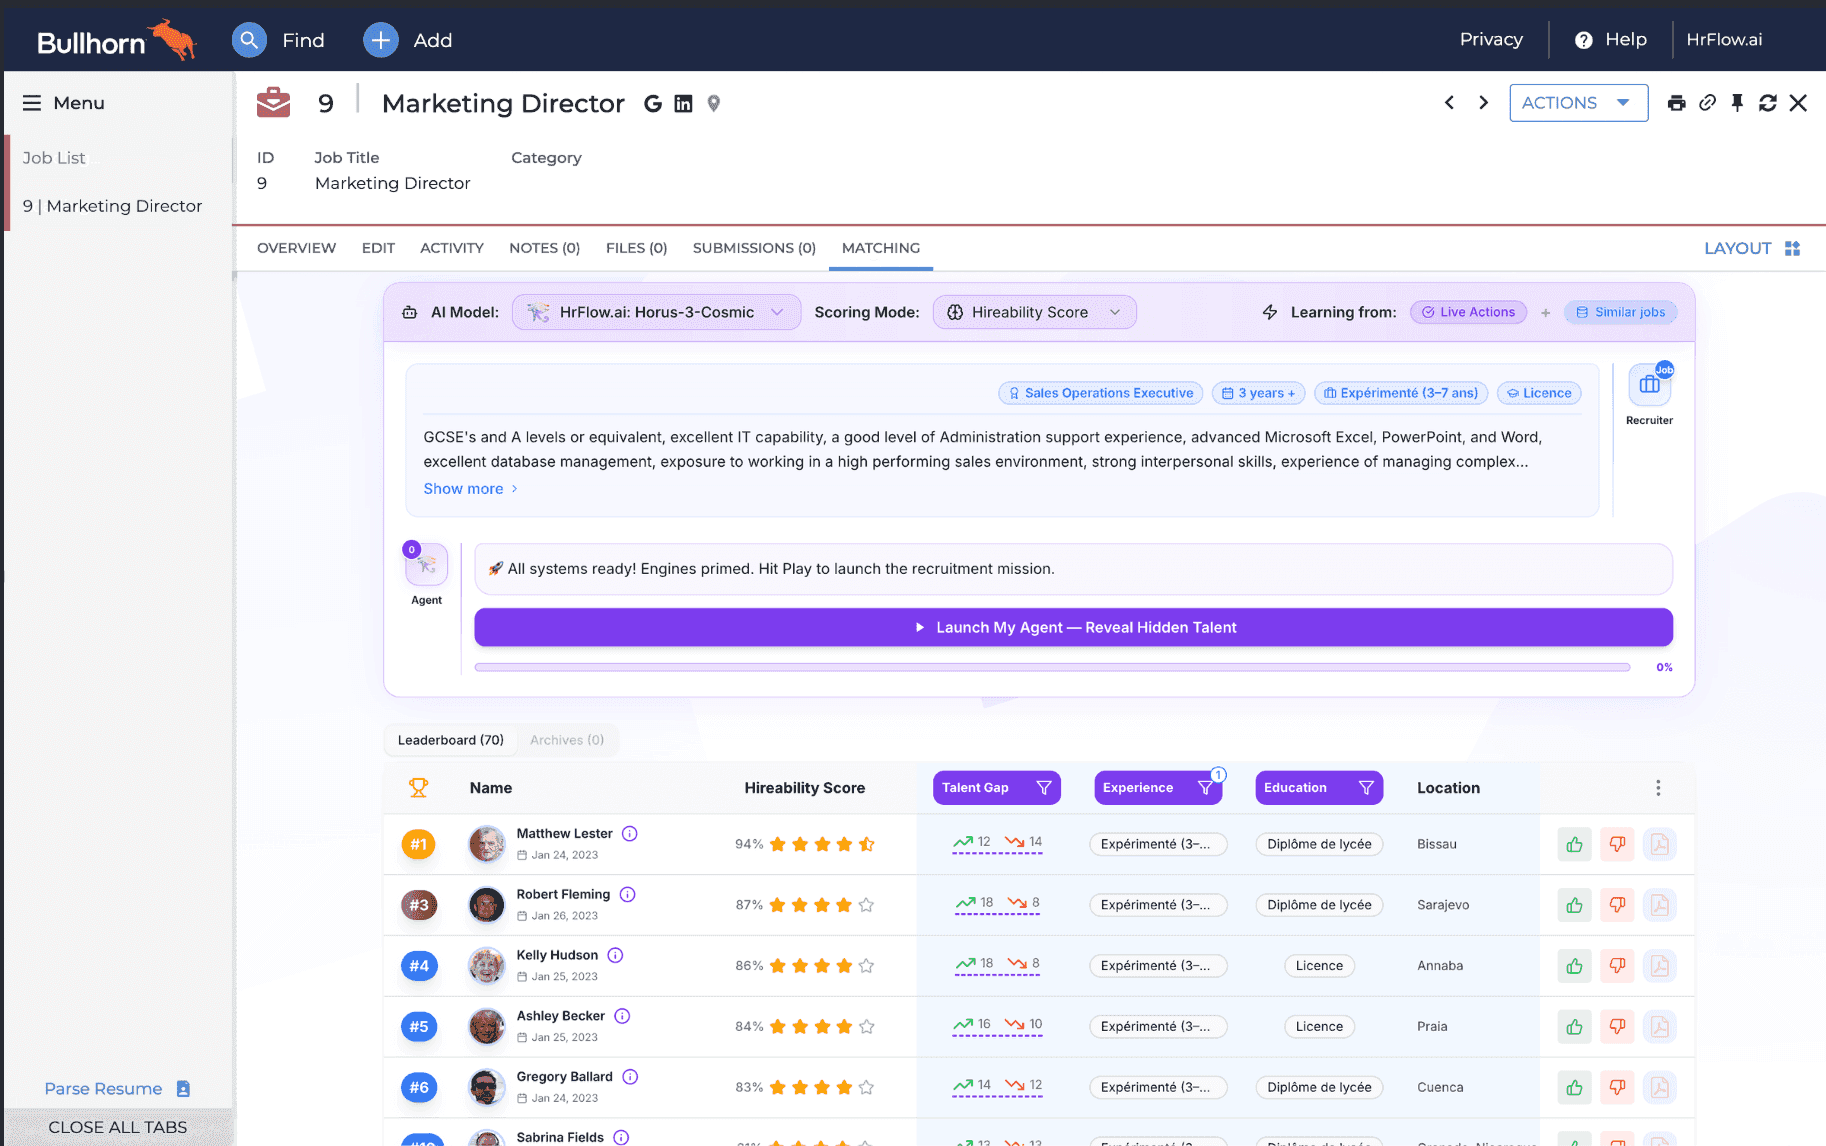The width and height of the screenshot is (1826, 1146).
Task: Open the Find search tool
Action: [249, 40]
